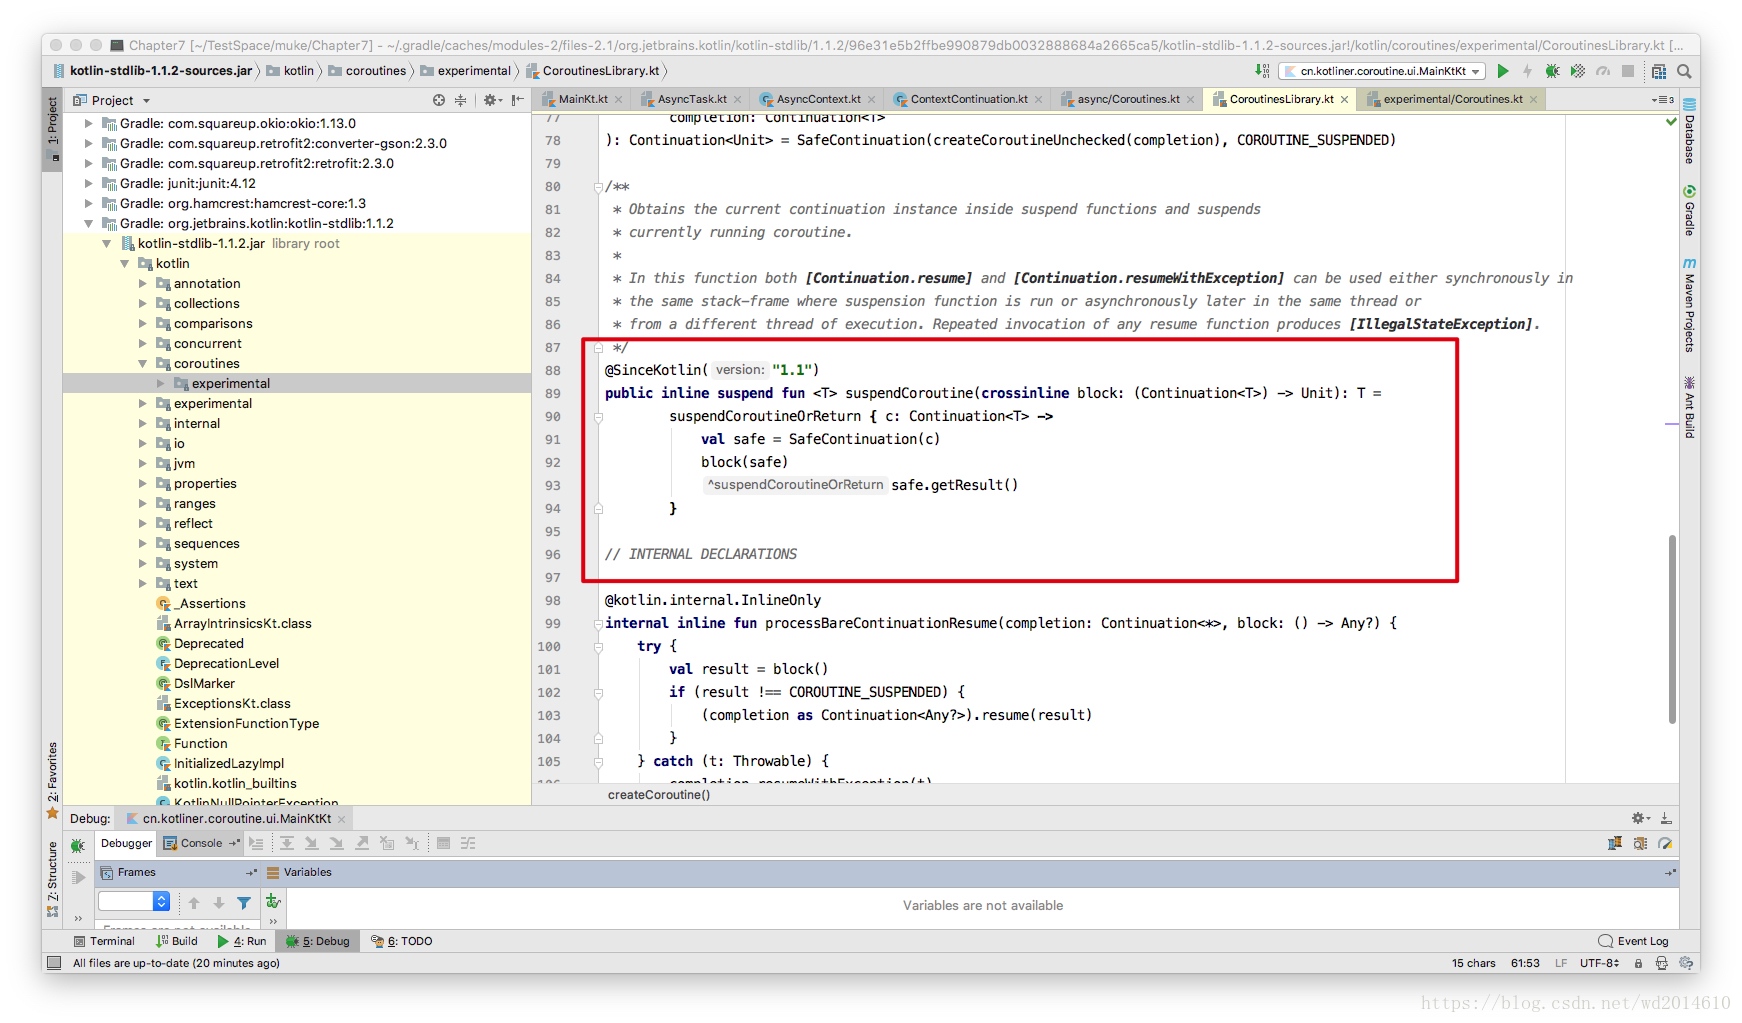1742x1023 pixels.
Task: Click Show Execution Point icon in debugger toolbar
Action: click(256, 843)
